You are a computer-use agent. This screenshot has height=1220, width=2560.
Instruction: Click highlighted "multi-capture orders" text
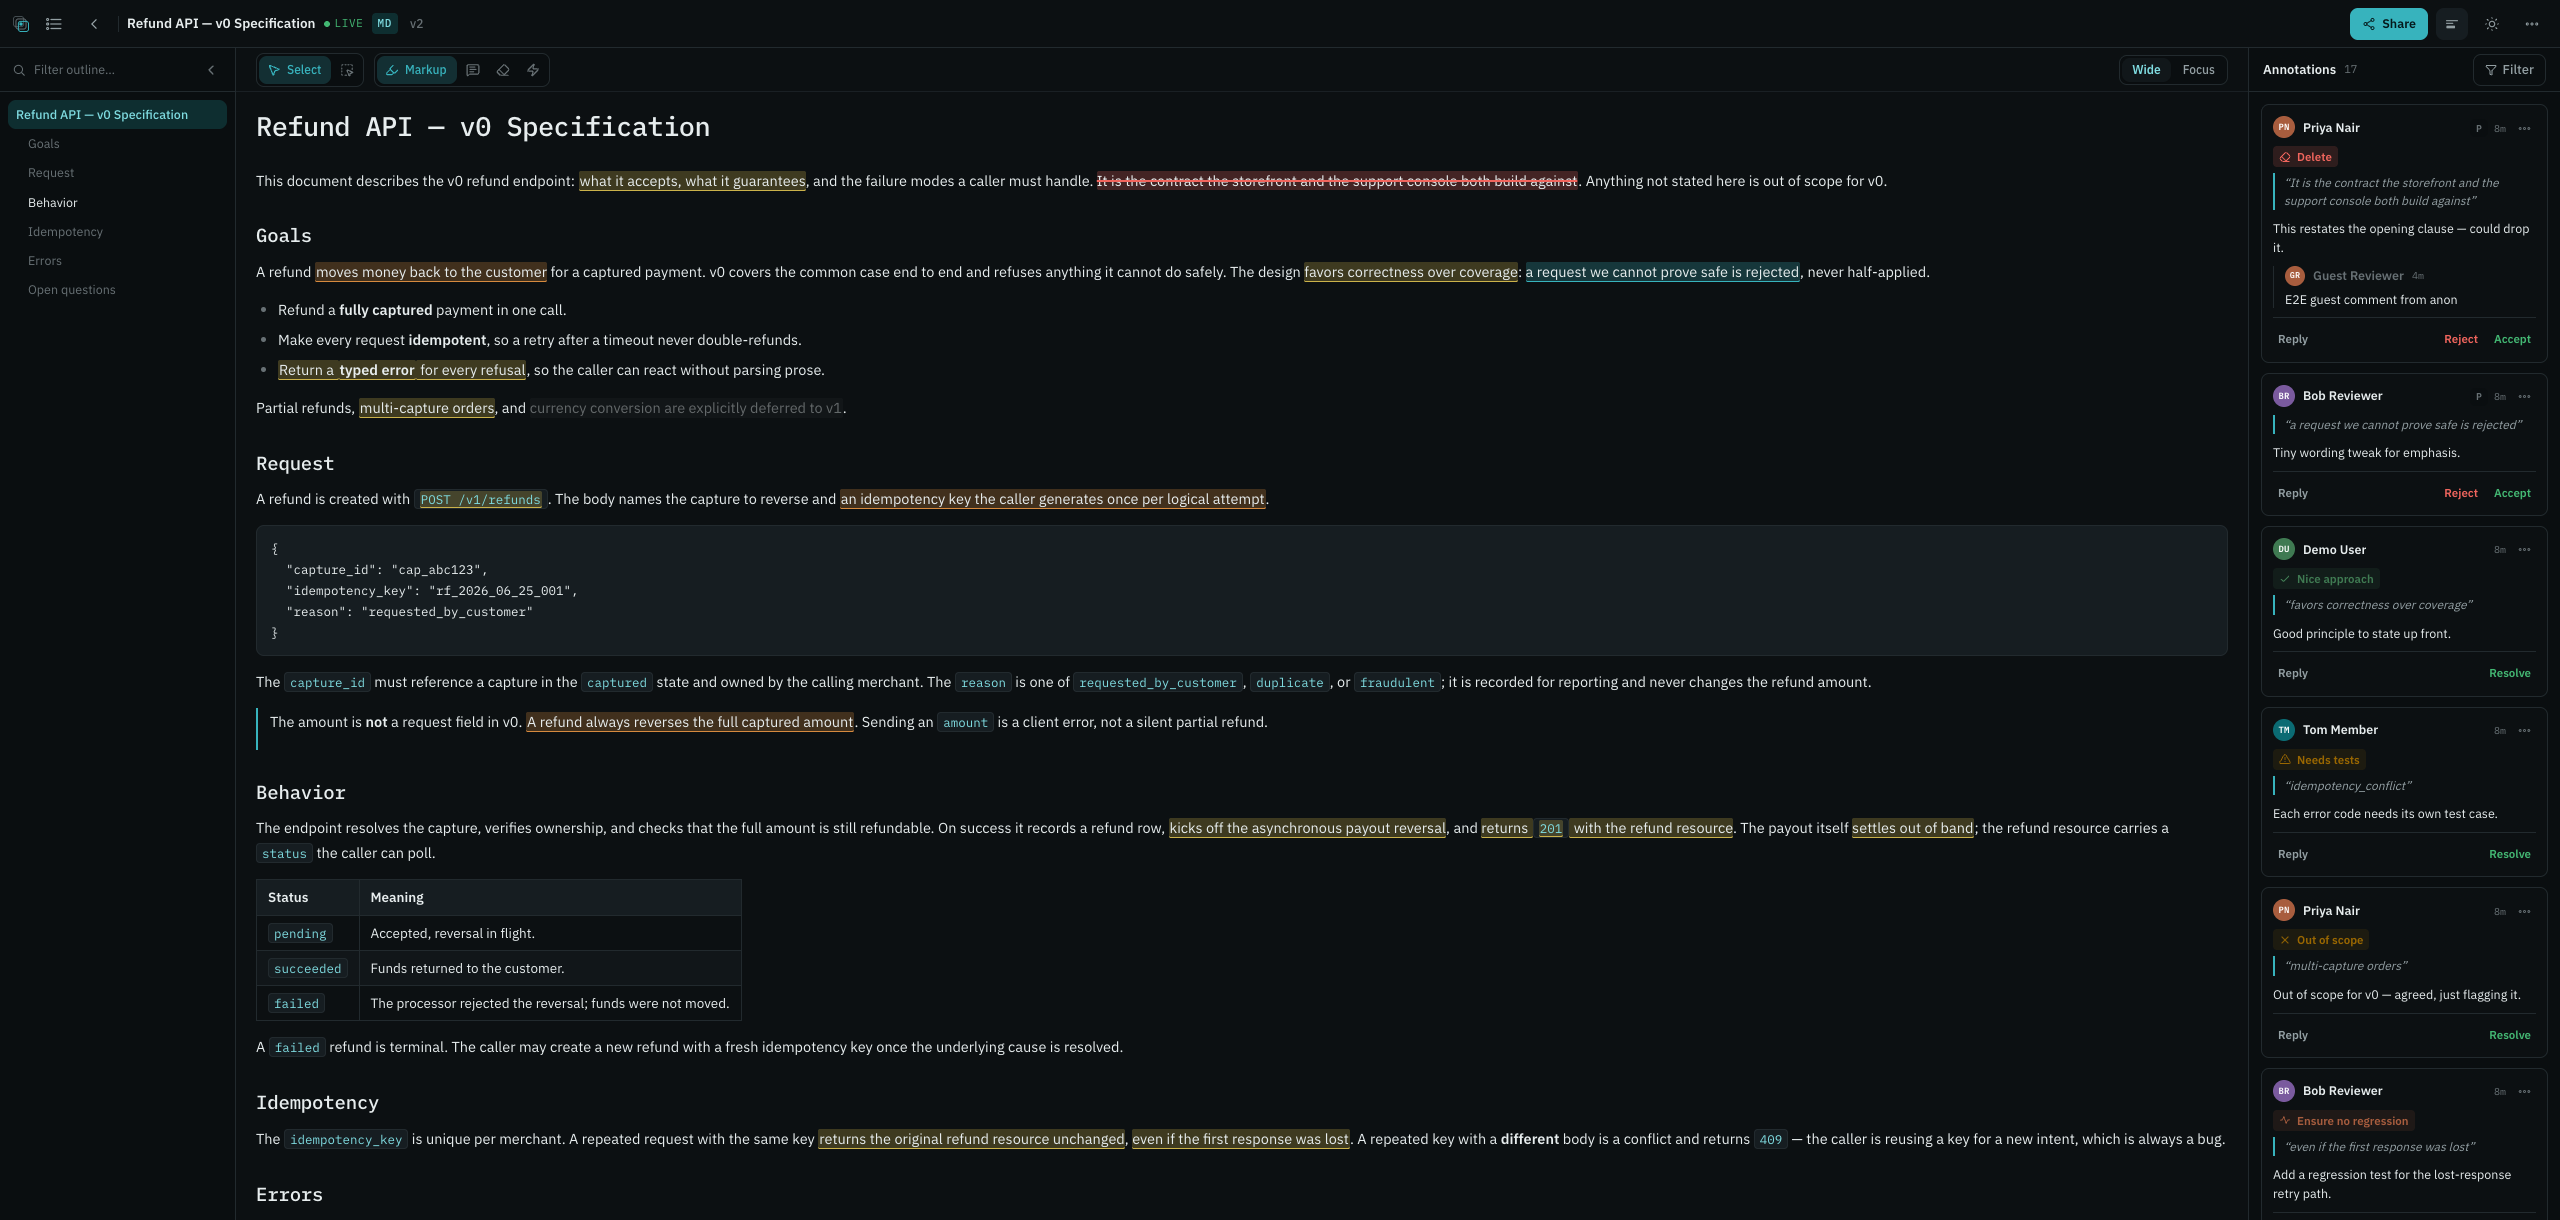pos(427,408)
